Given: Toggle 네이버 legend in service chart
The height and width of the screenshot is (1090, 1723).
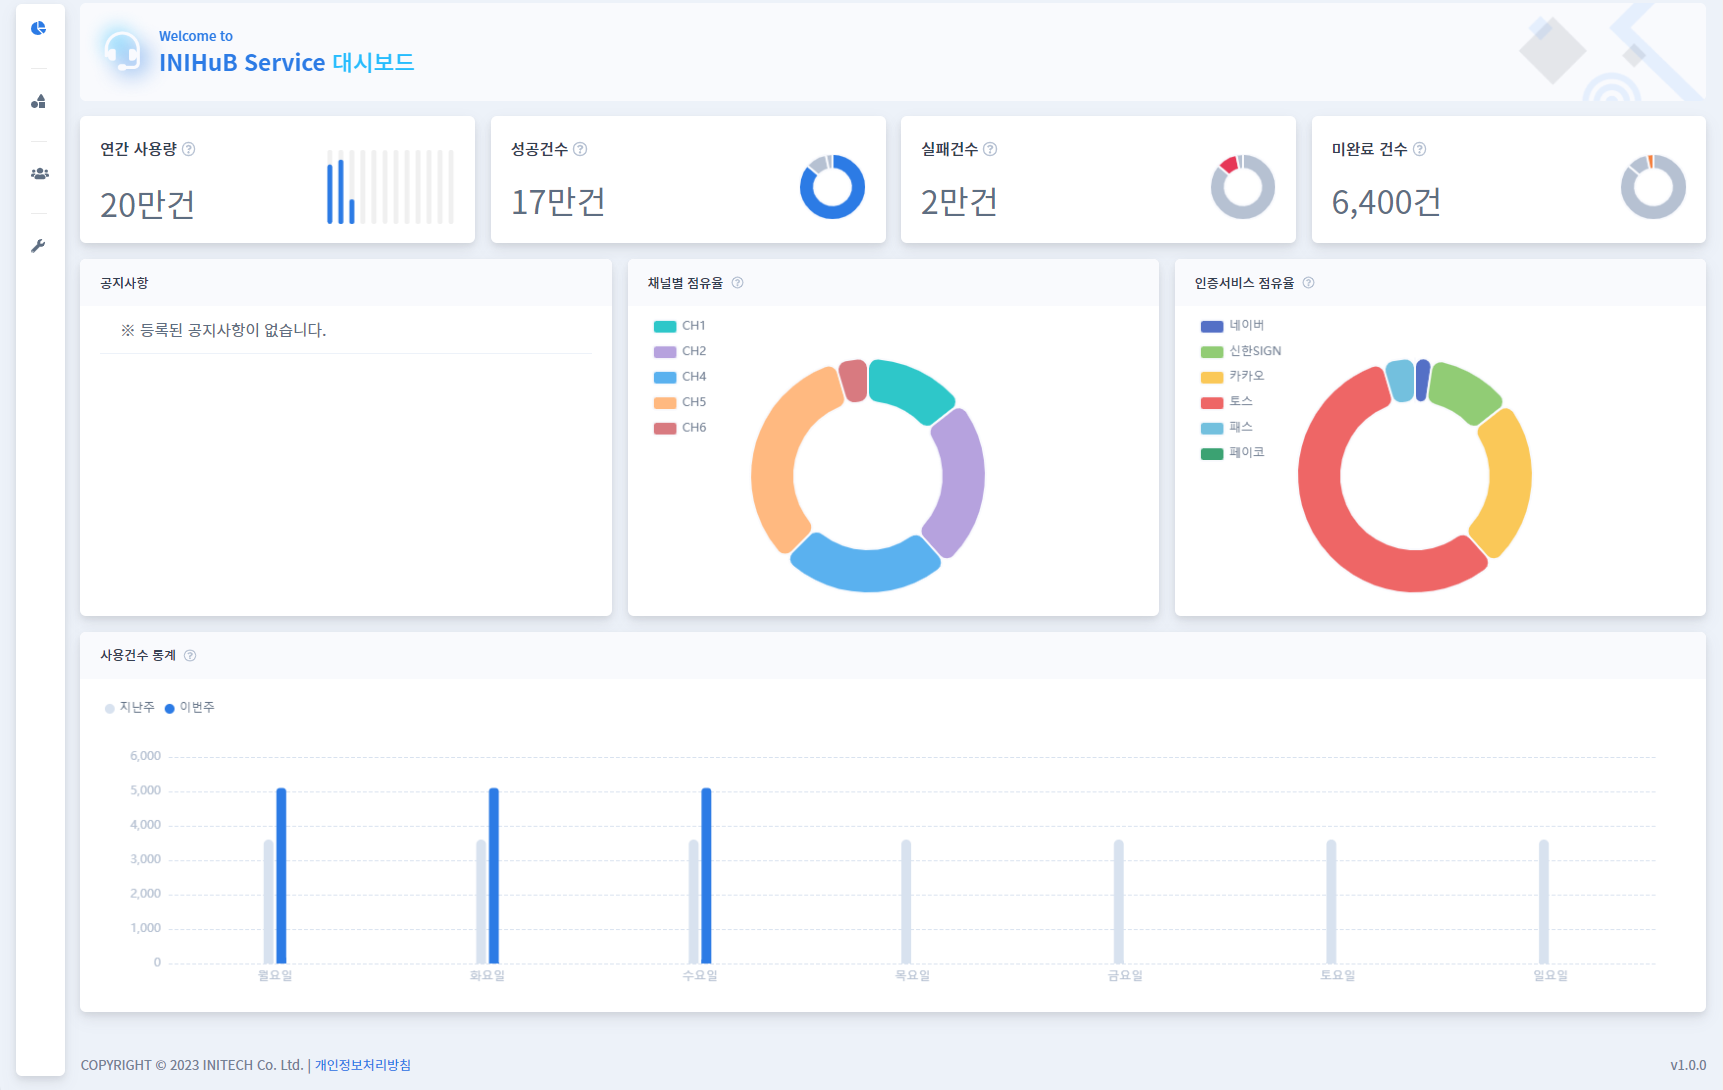Looking at the screenshot, I should [x=1233, y=326].
